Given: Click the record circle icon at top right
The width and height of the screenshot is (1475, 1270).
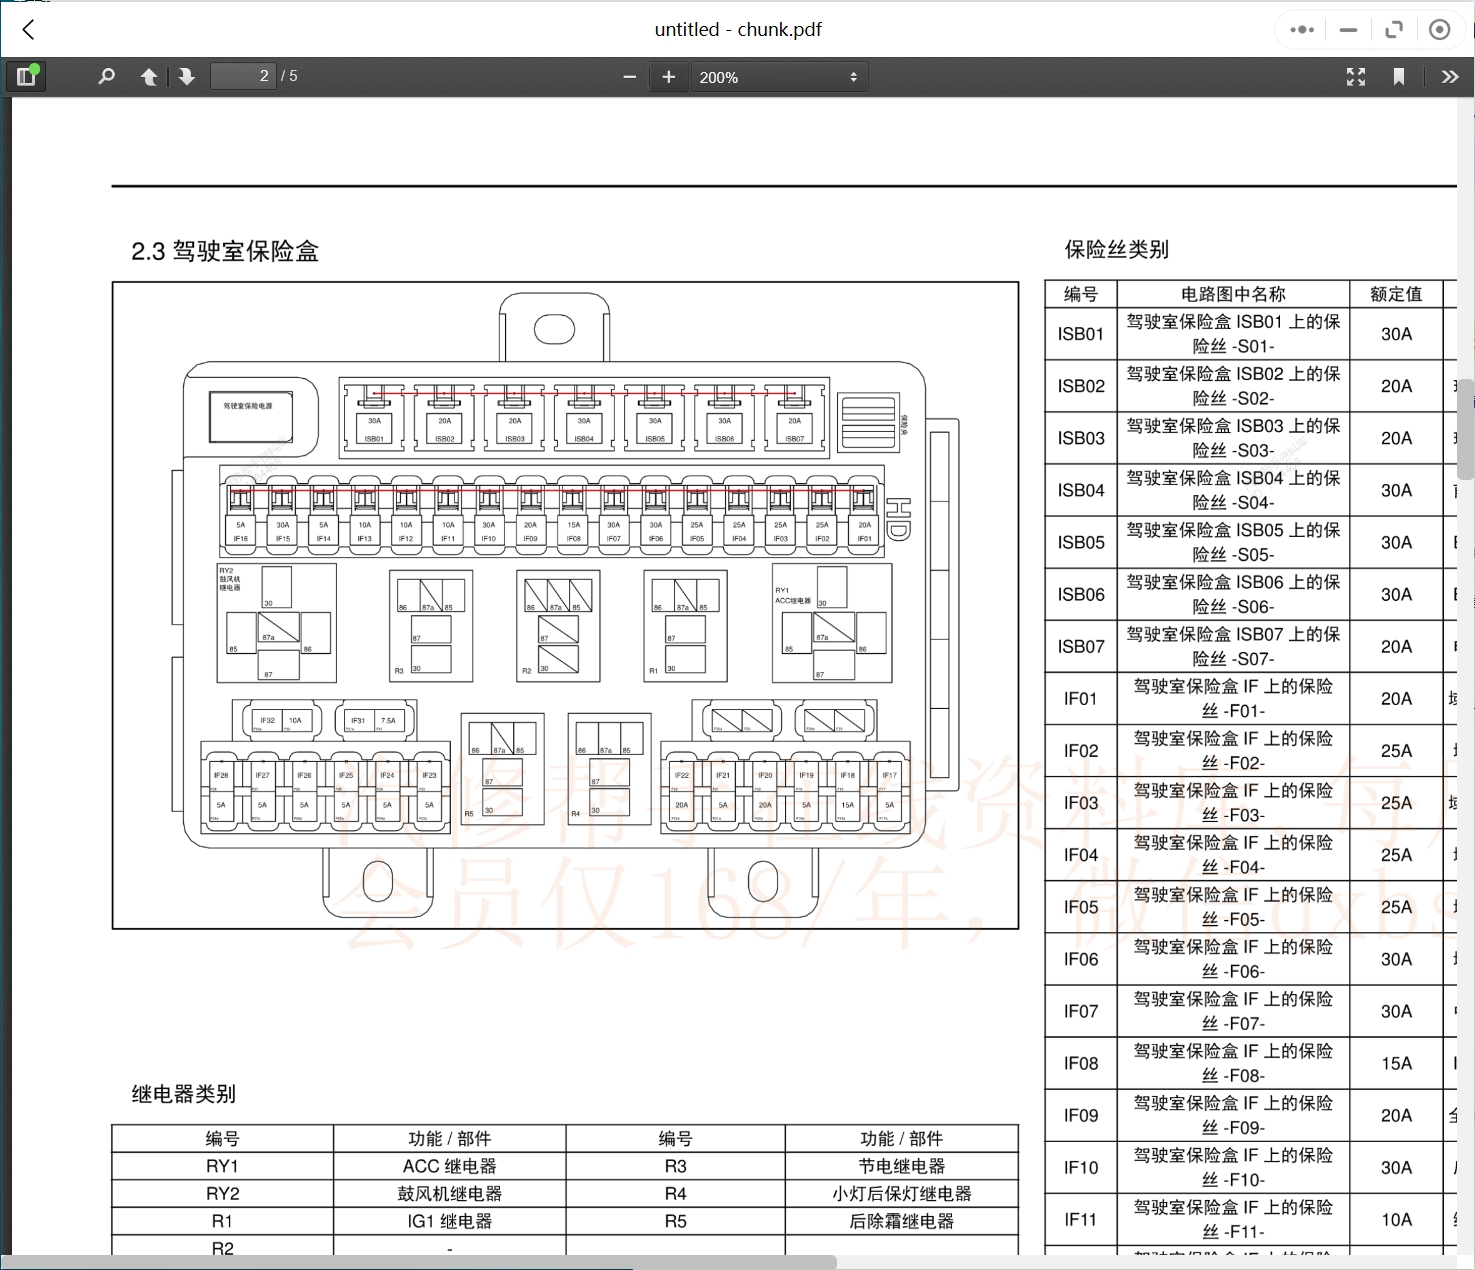Looking at the screenshot, I should click(1441, 29).
